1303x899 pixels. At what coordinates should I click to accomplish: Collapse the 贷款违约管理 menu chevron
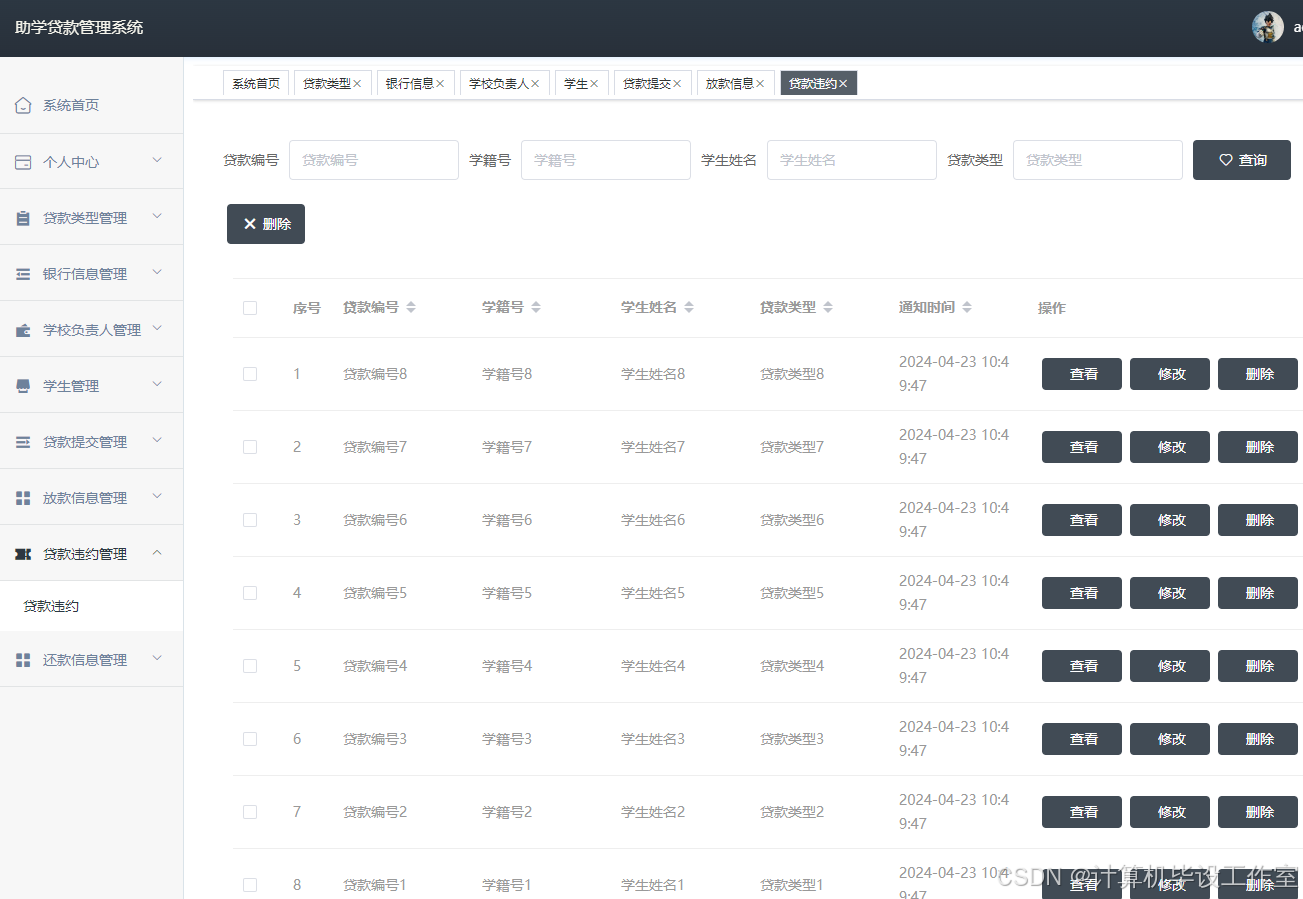click(157, 552)
